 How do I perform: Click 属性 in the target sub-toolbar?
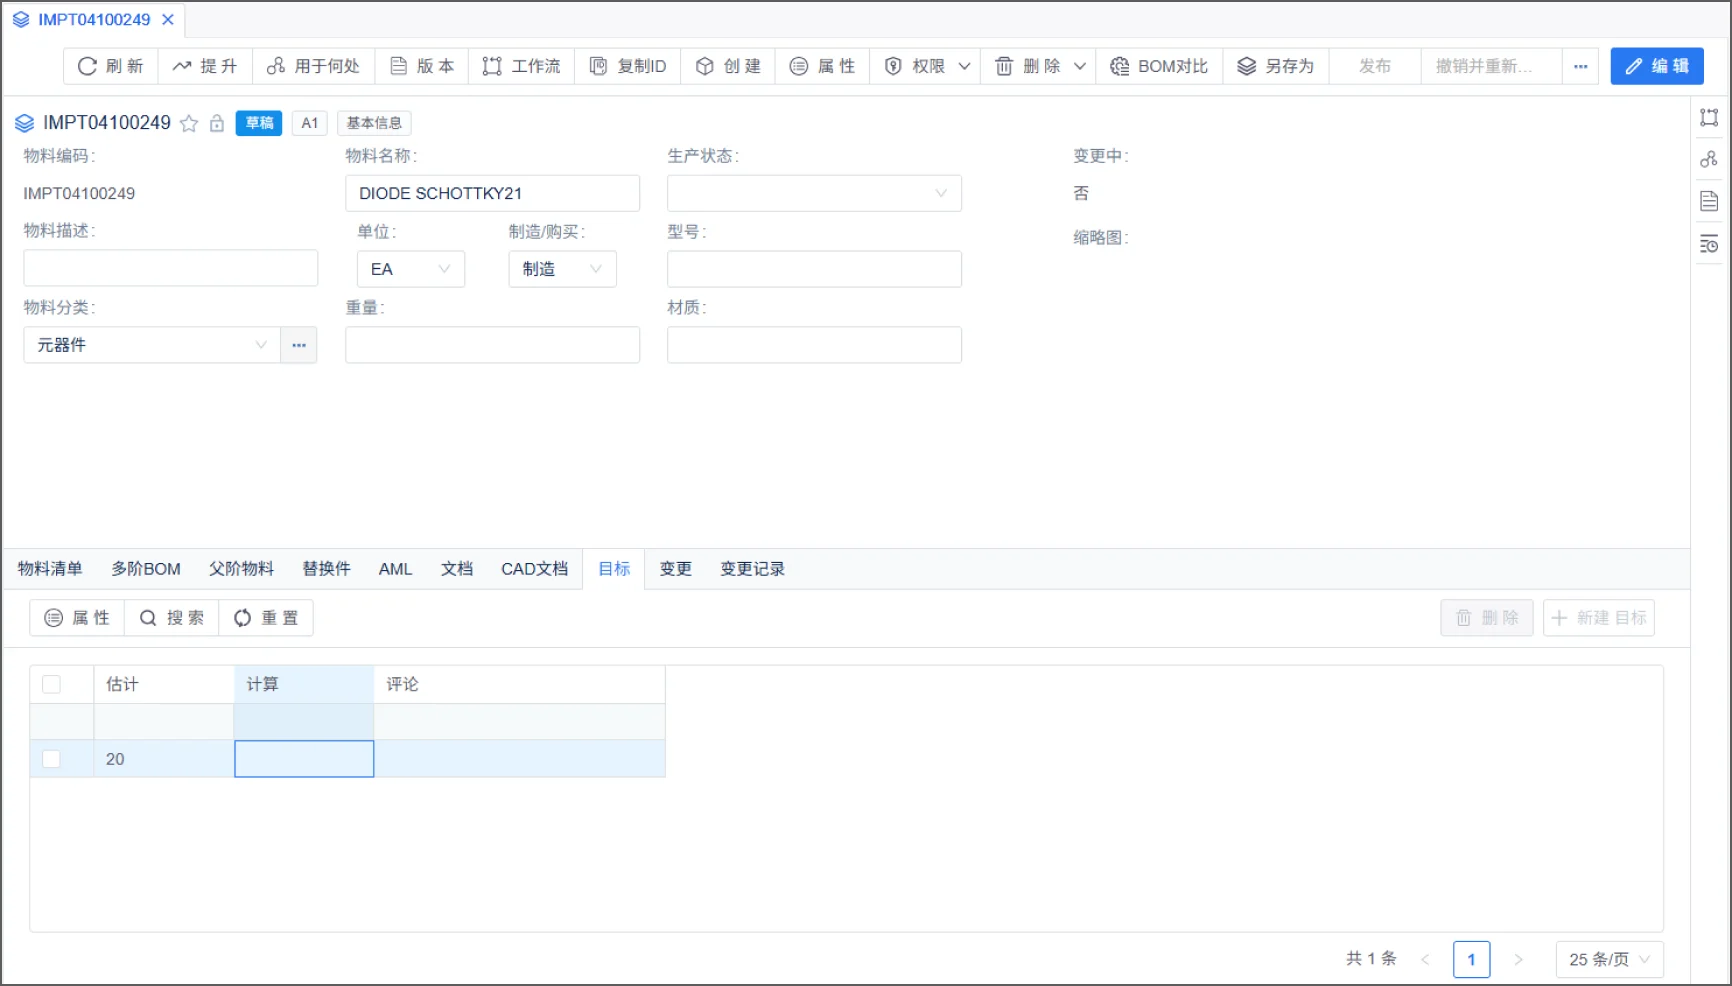click(x=77, y=618)
